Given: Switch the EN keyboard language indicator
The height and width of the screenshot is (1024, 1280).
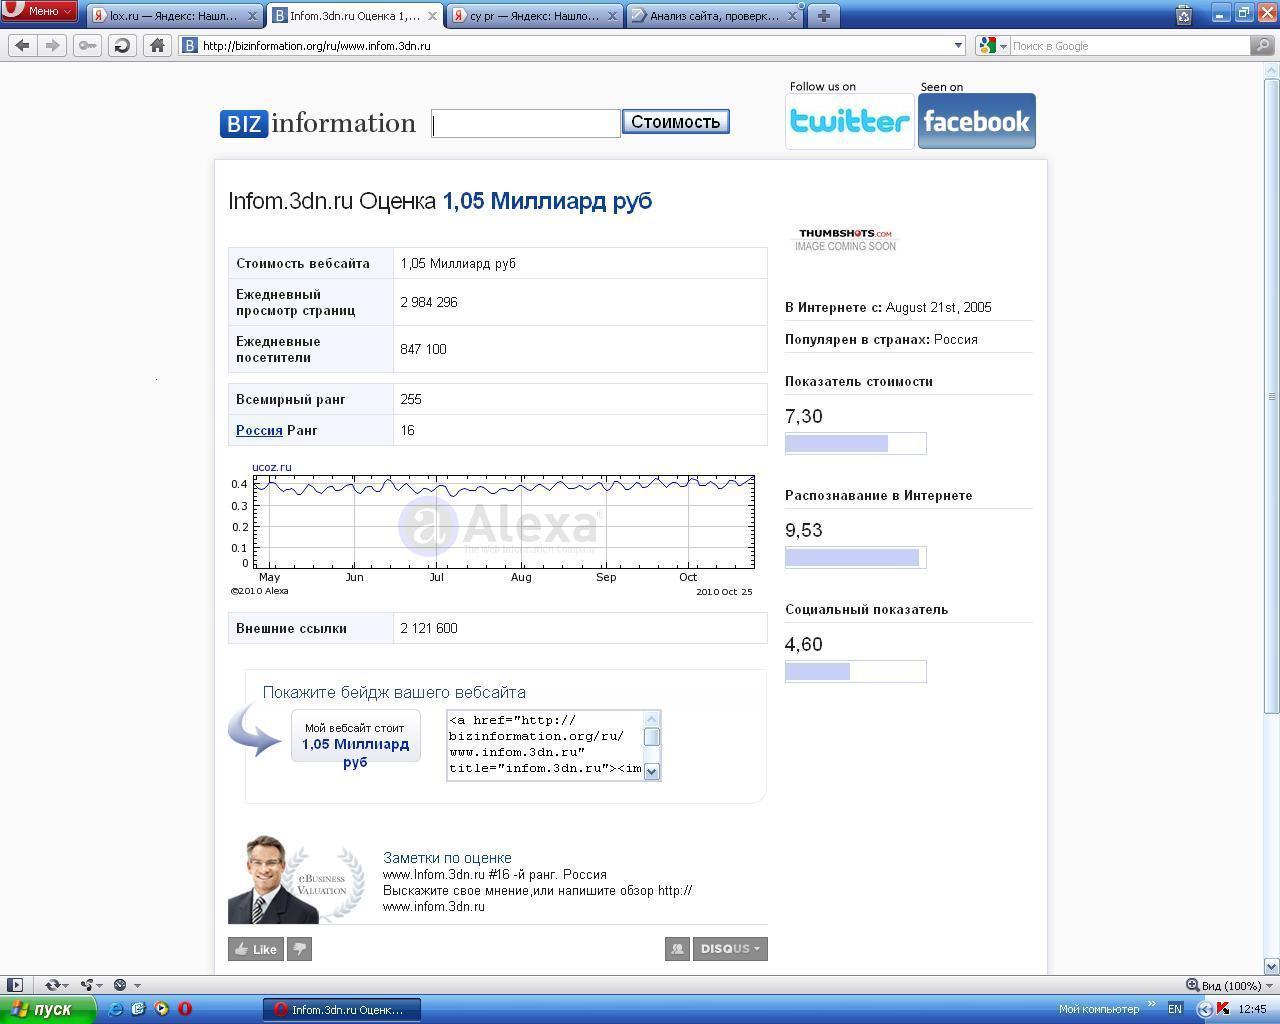Looking at the screenshot, I should click(1175, 1009).
